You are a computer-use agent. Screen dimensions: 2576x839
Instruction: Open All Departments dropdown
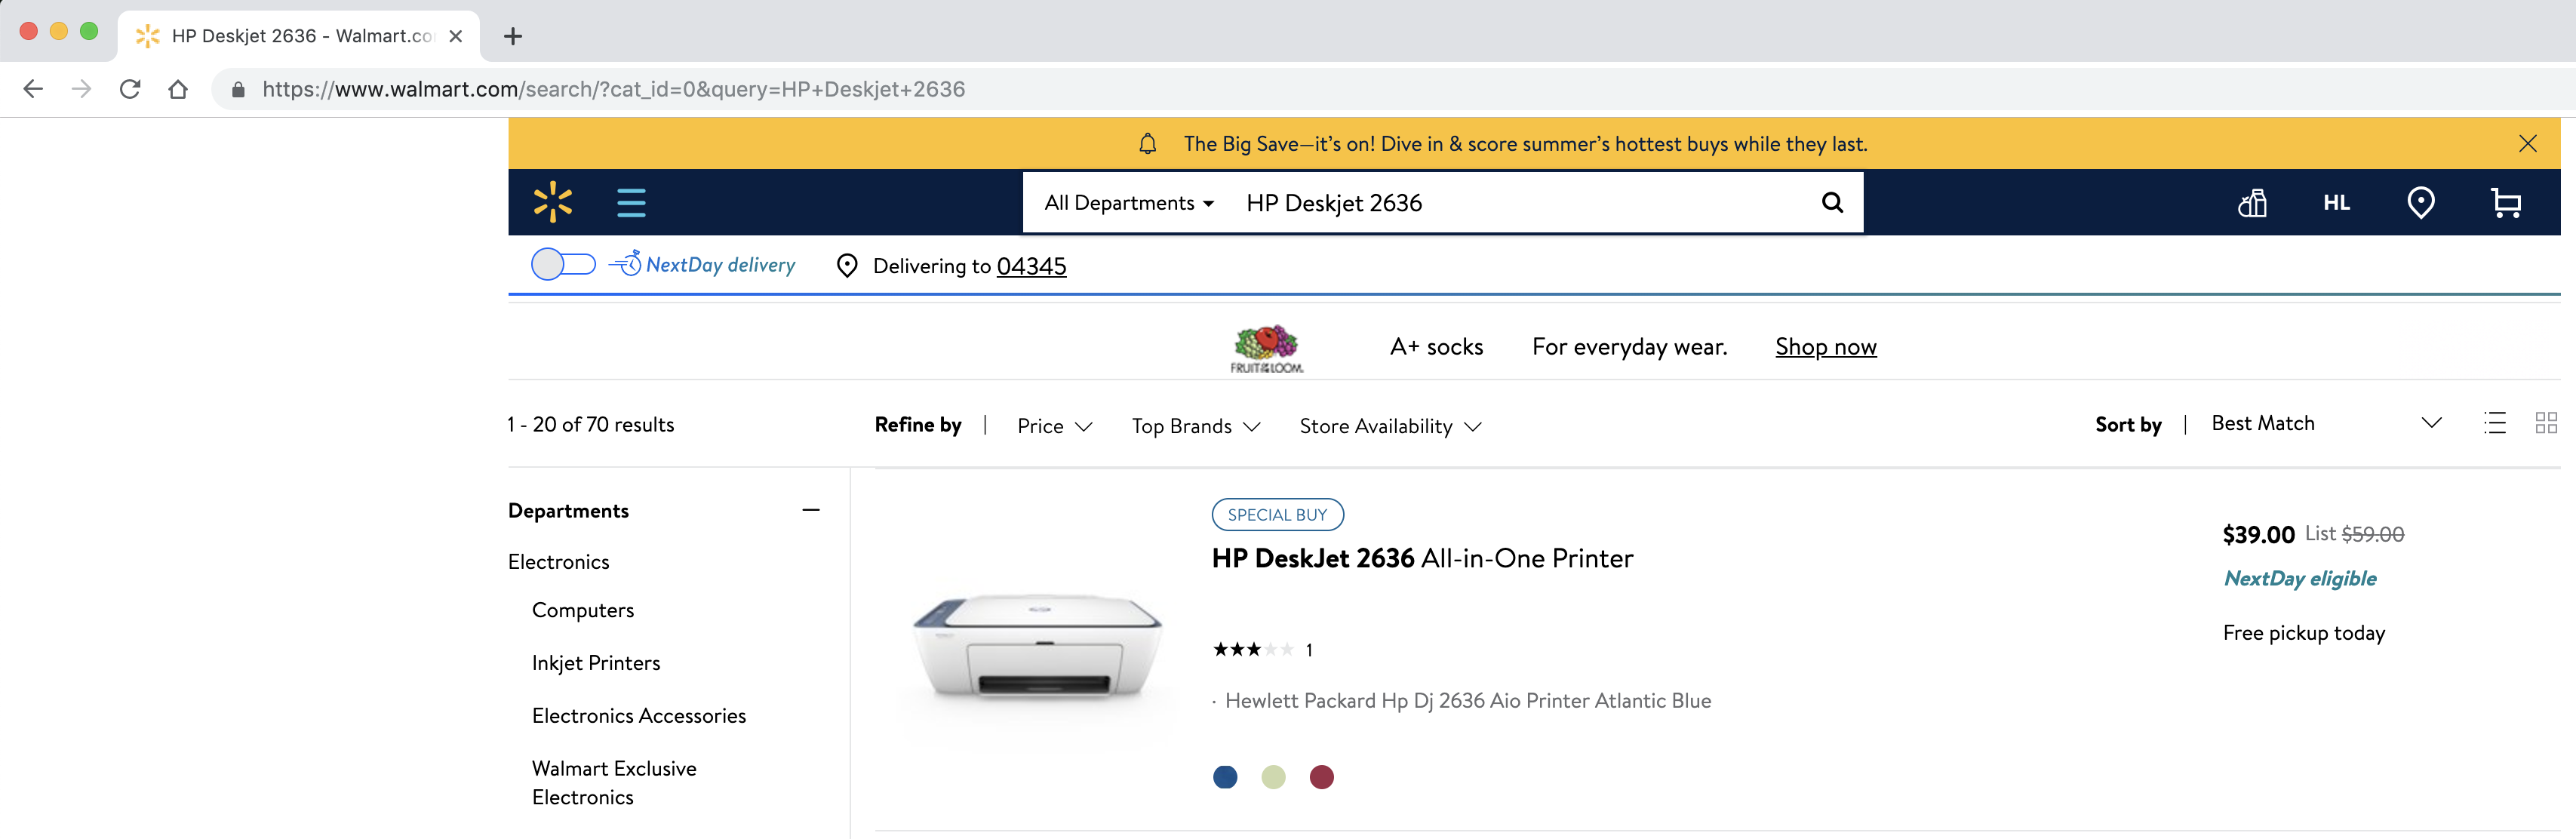pyautogui.click(x=1129, y=203)
